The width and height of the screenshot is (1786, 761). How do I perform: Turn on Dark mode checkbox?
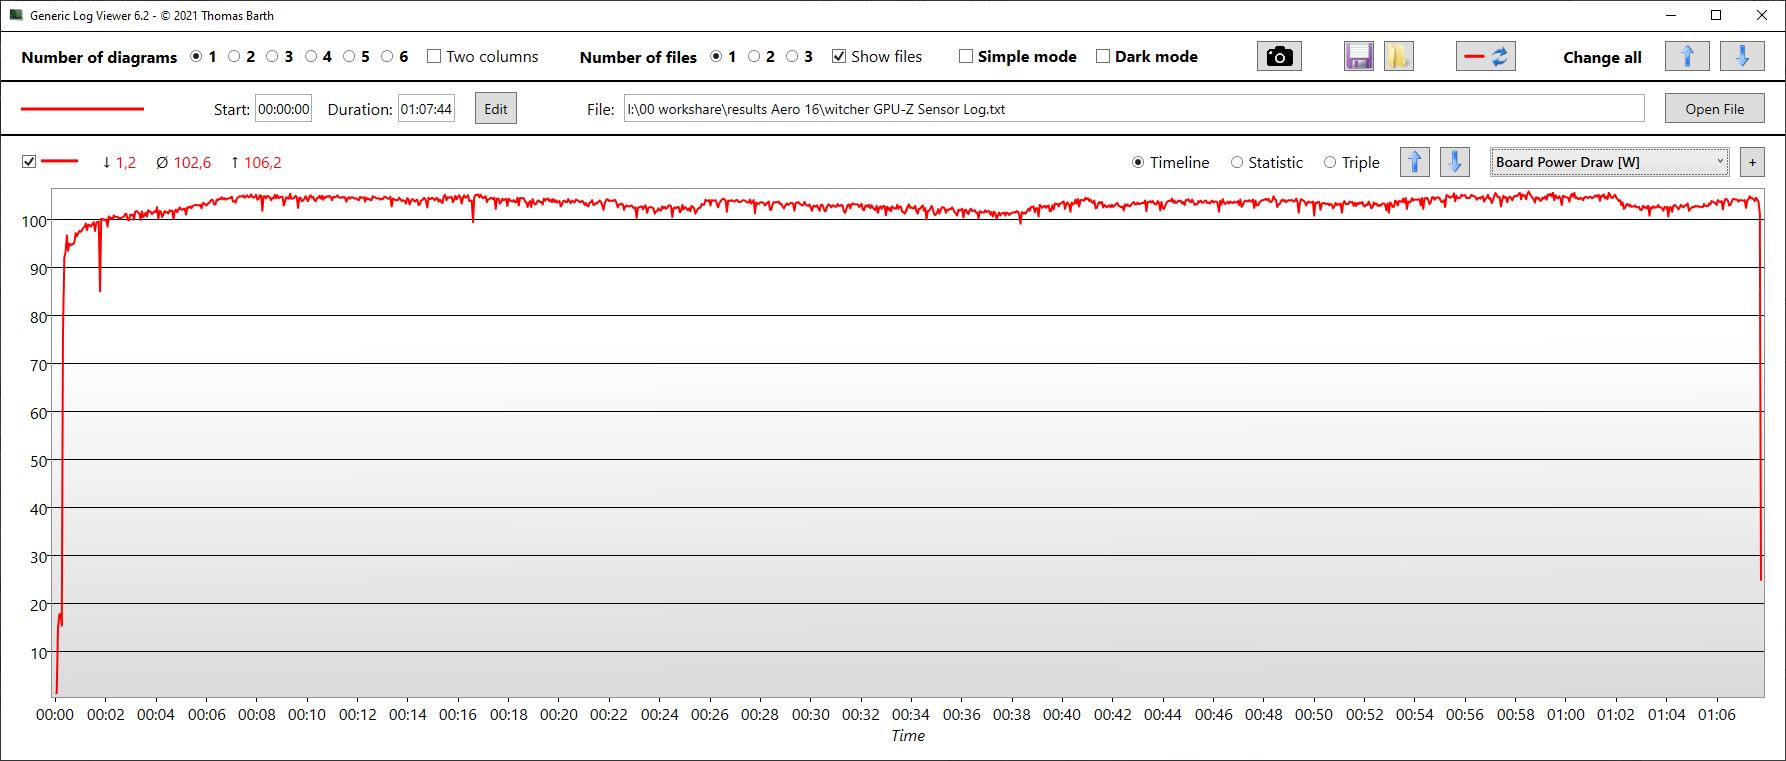pos(1103,57)
